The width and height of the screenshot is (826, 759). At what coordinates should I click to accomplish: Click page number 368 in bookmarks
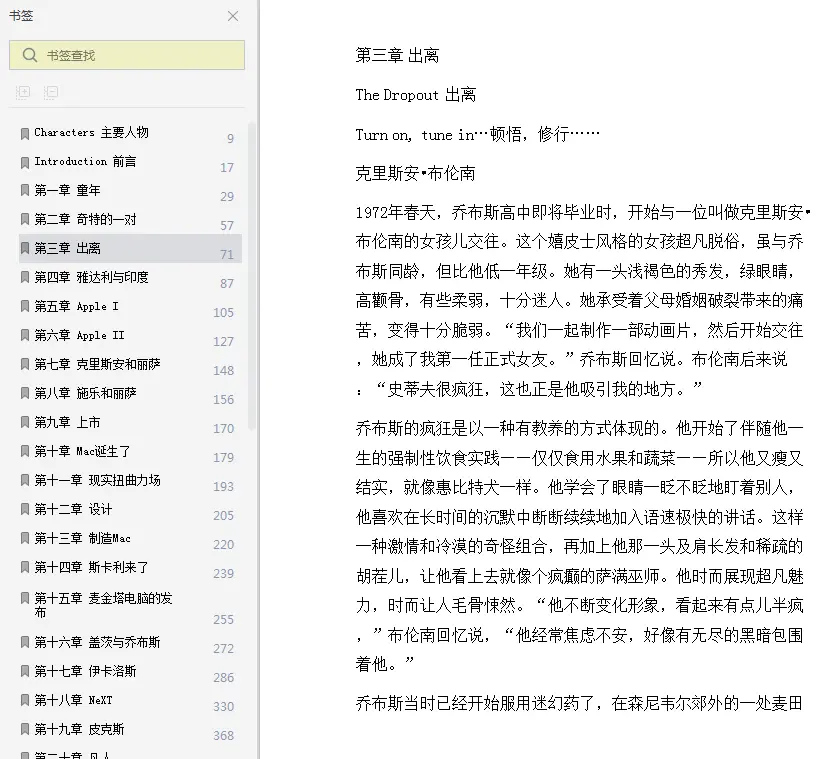[223, 735]
